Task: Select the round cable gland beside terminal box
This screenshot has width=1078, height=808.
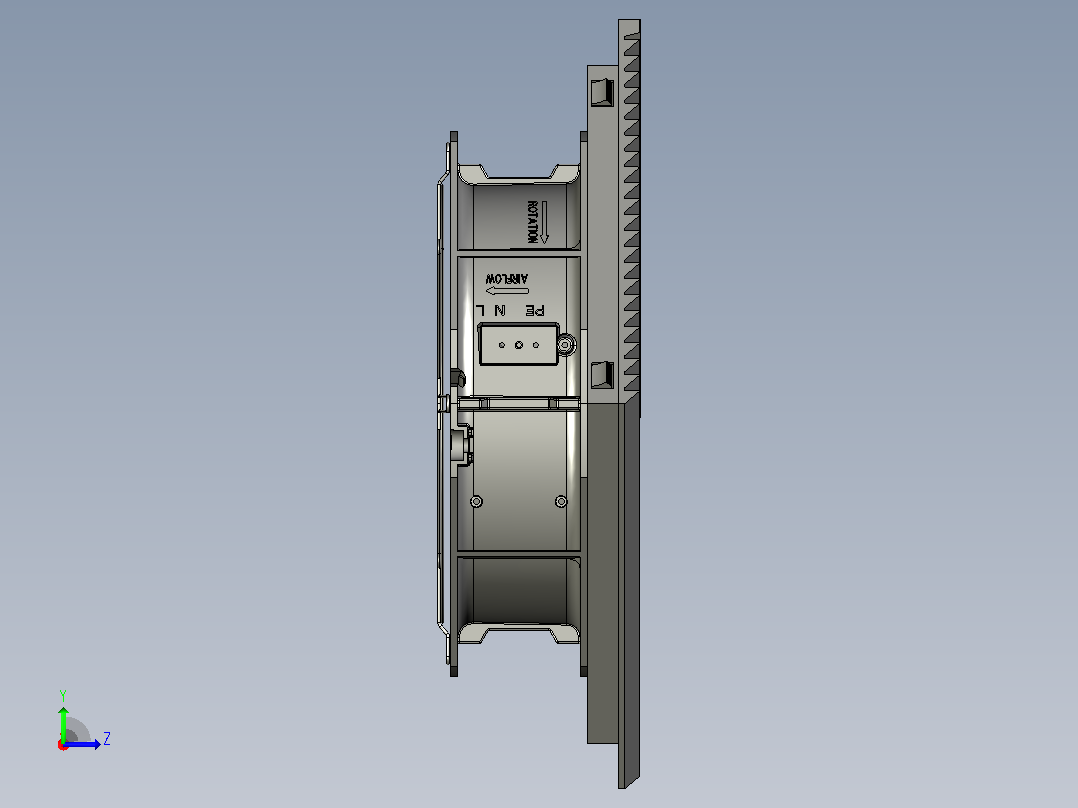Action: (x=566, y=345)
